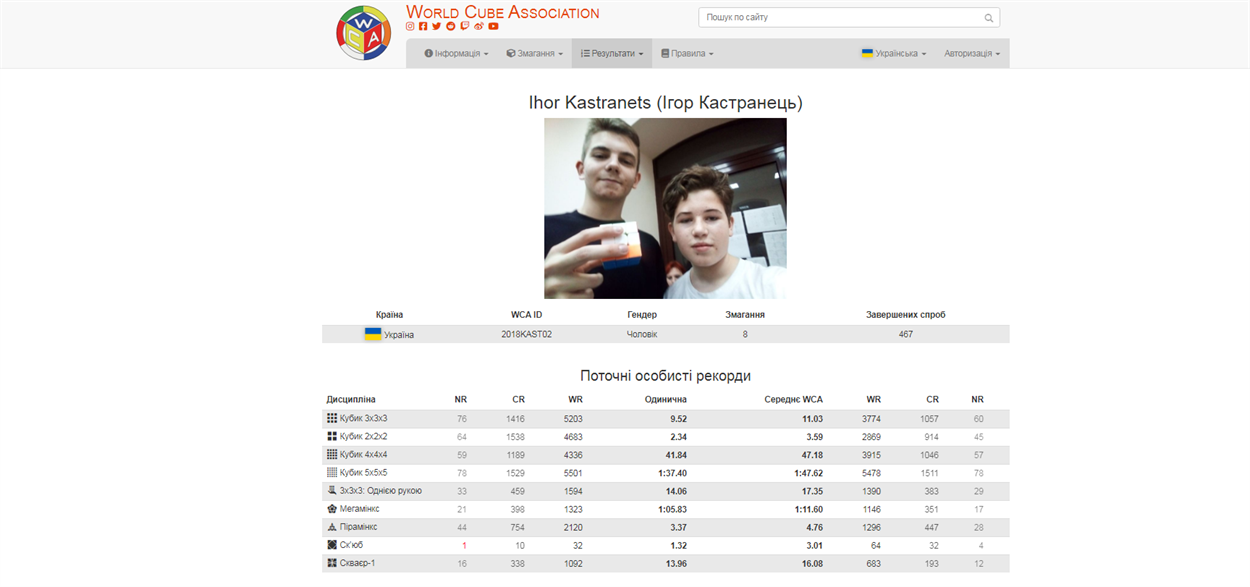Open the WCA Twitch icon
Screen dimensions: 1250x587
pos(465,26)
